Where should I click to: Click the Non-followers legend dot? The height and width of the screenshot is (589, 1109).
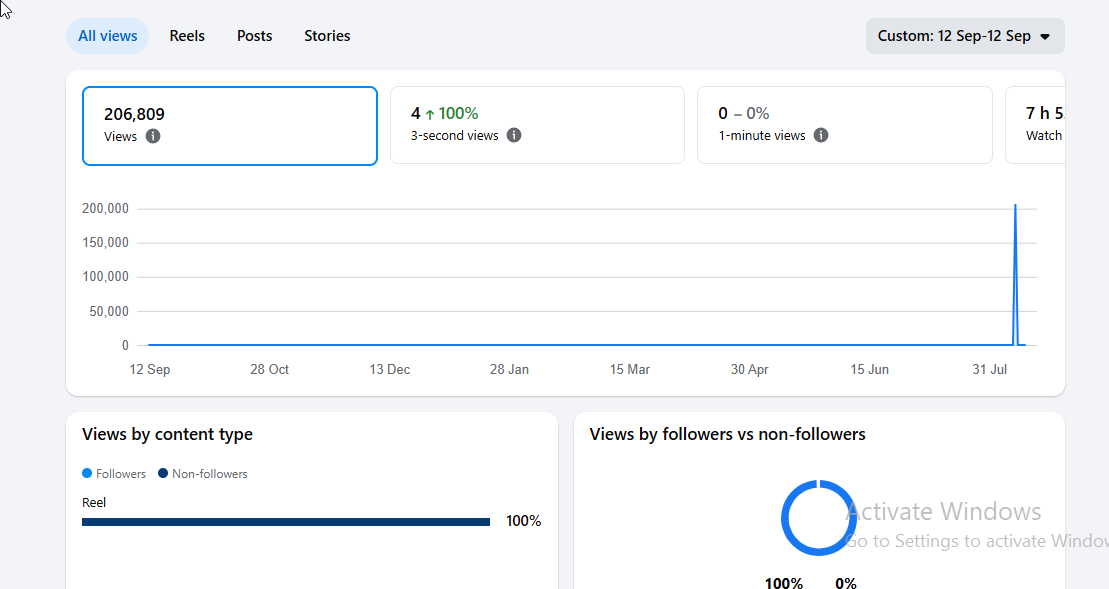click(x=163, y=473)
